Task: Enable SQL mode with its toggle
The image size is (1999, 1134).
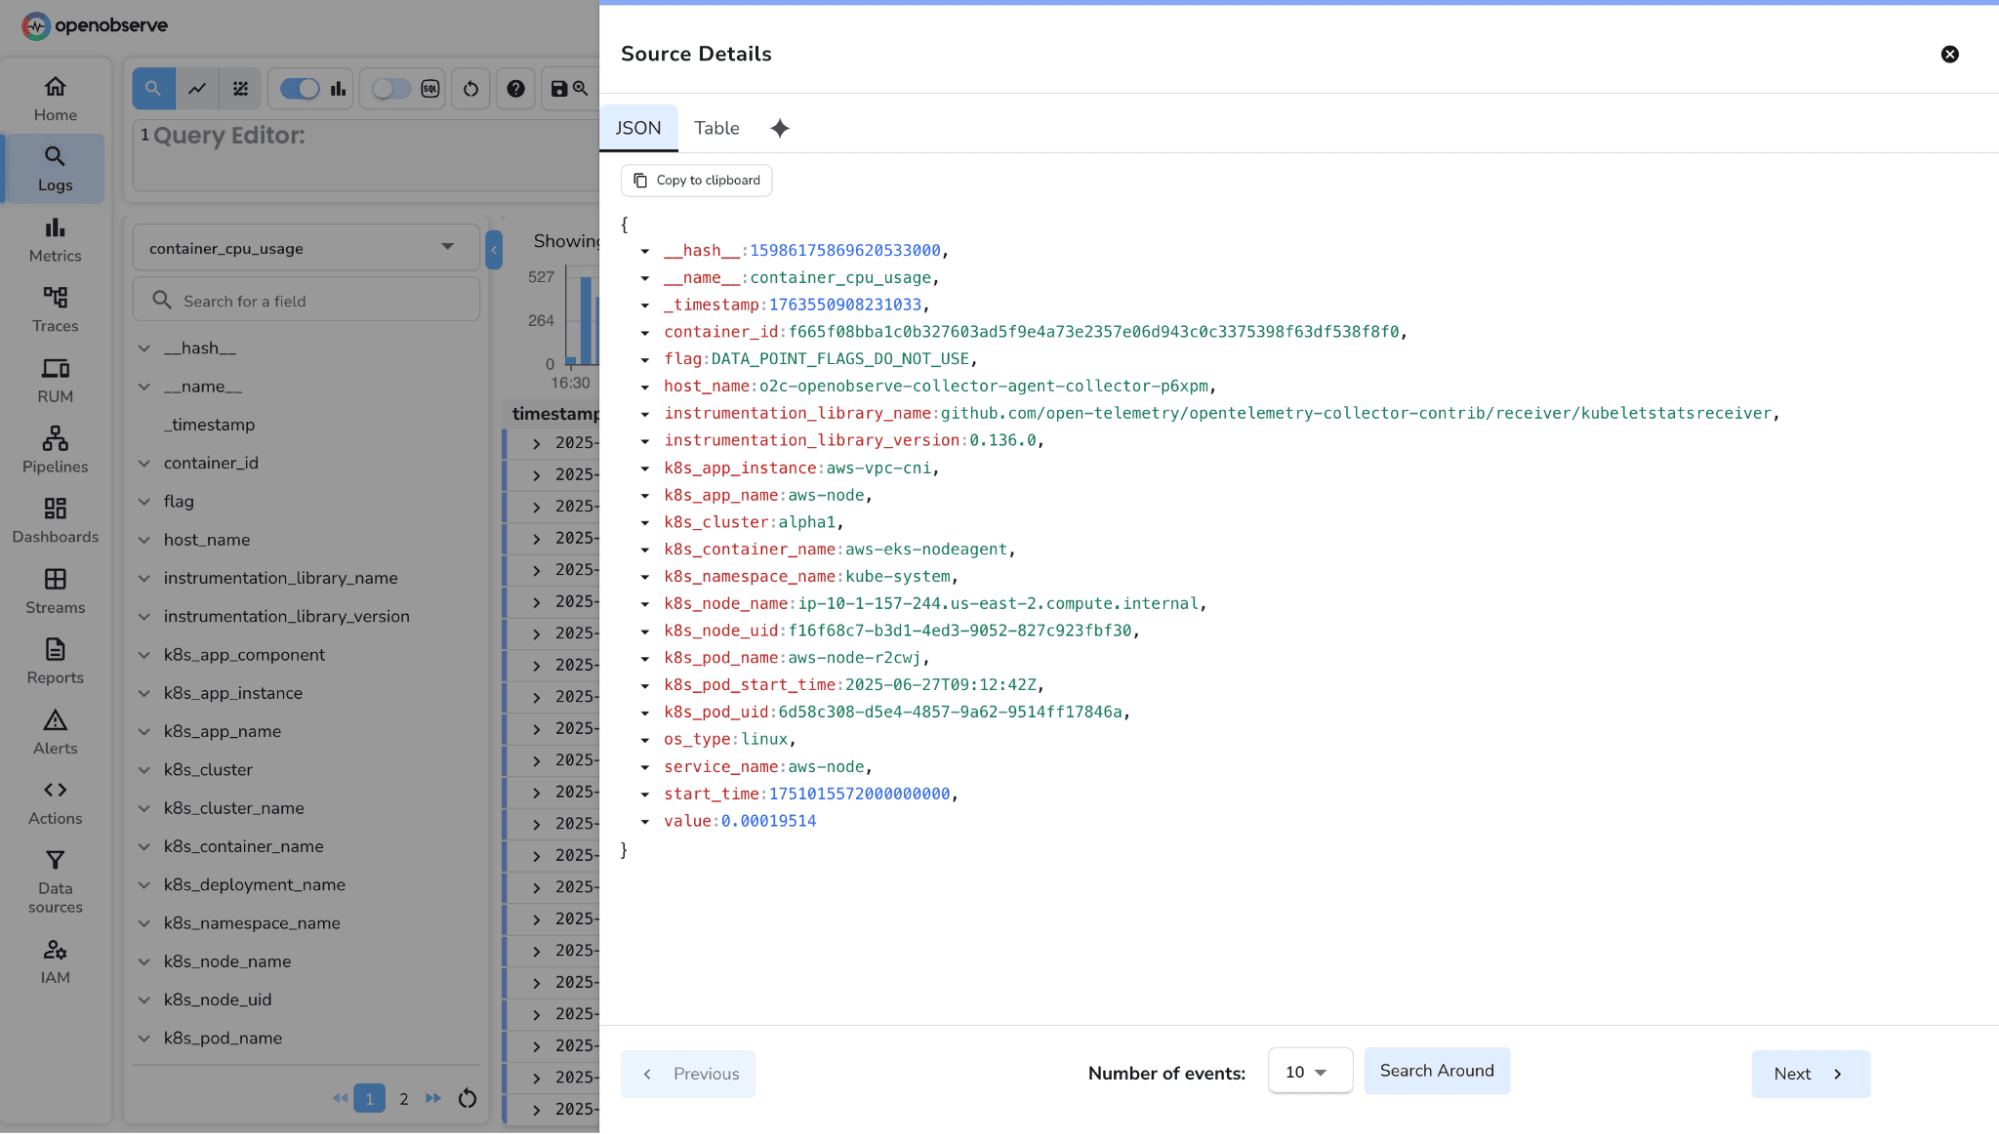Action: (389, 88)
